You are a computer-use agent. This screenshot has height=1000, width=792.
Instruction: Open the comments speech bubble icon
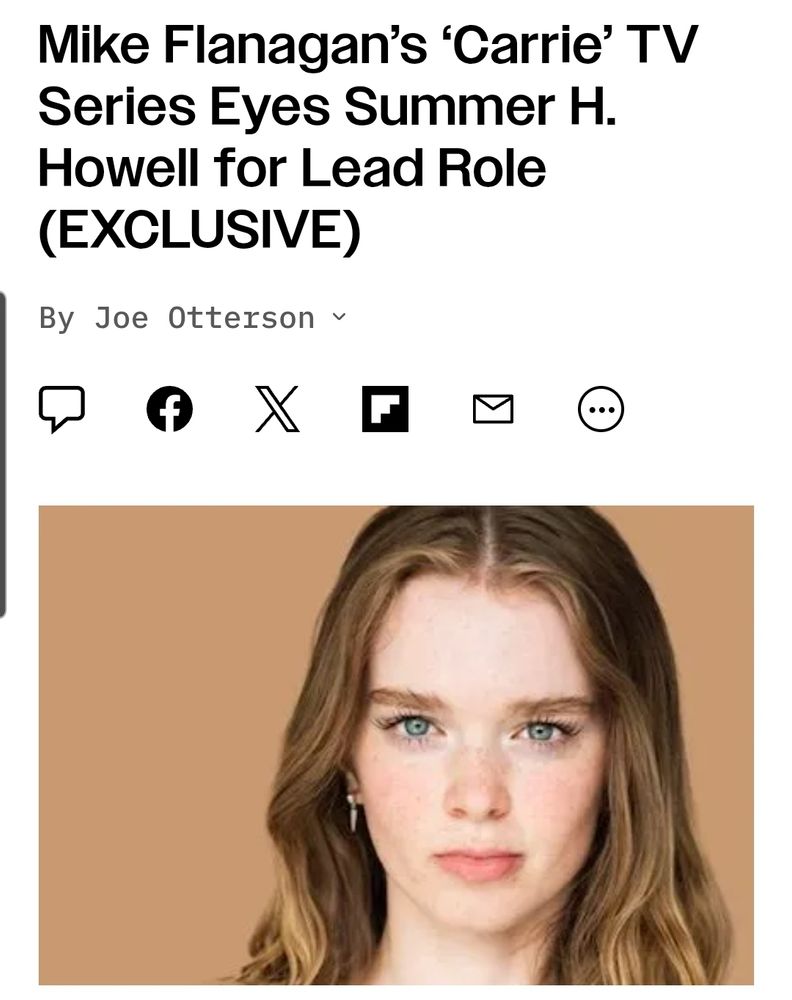pos(61,409)
